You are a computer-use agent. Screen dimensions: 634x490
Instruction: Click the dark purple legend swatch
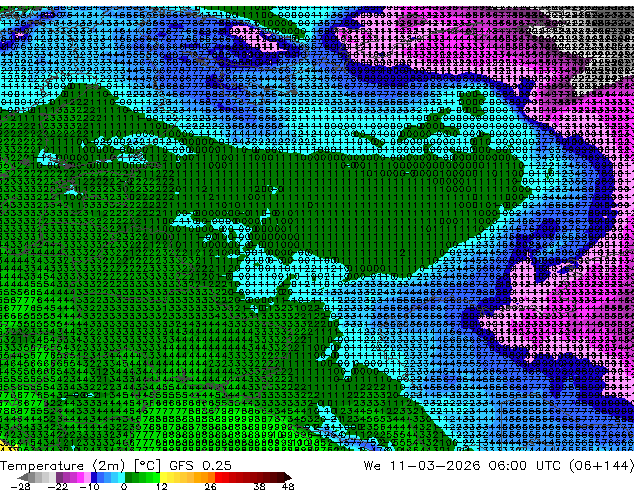(59, 477)
